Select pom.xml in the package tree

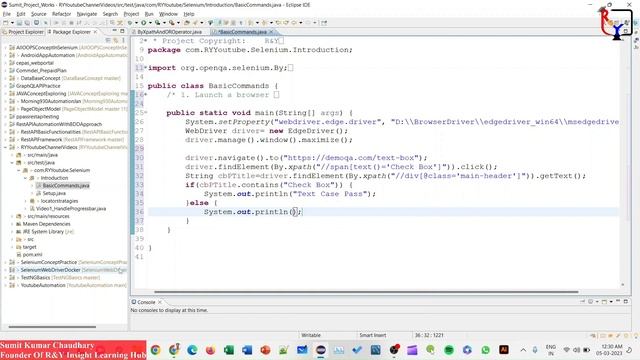32,255
